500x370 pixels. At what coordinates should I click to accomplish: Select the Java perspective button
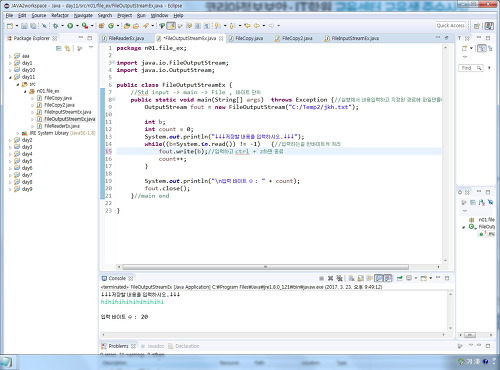(x=489, y=26)
